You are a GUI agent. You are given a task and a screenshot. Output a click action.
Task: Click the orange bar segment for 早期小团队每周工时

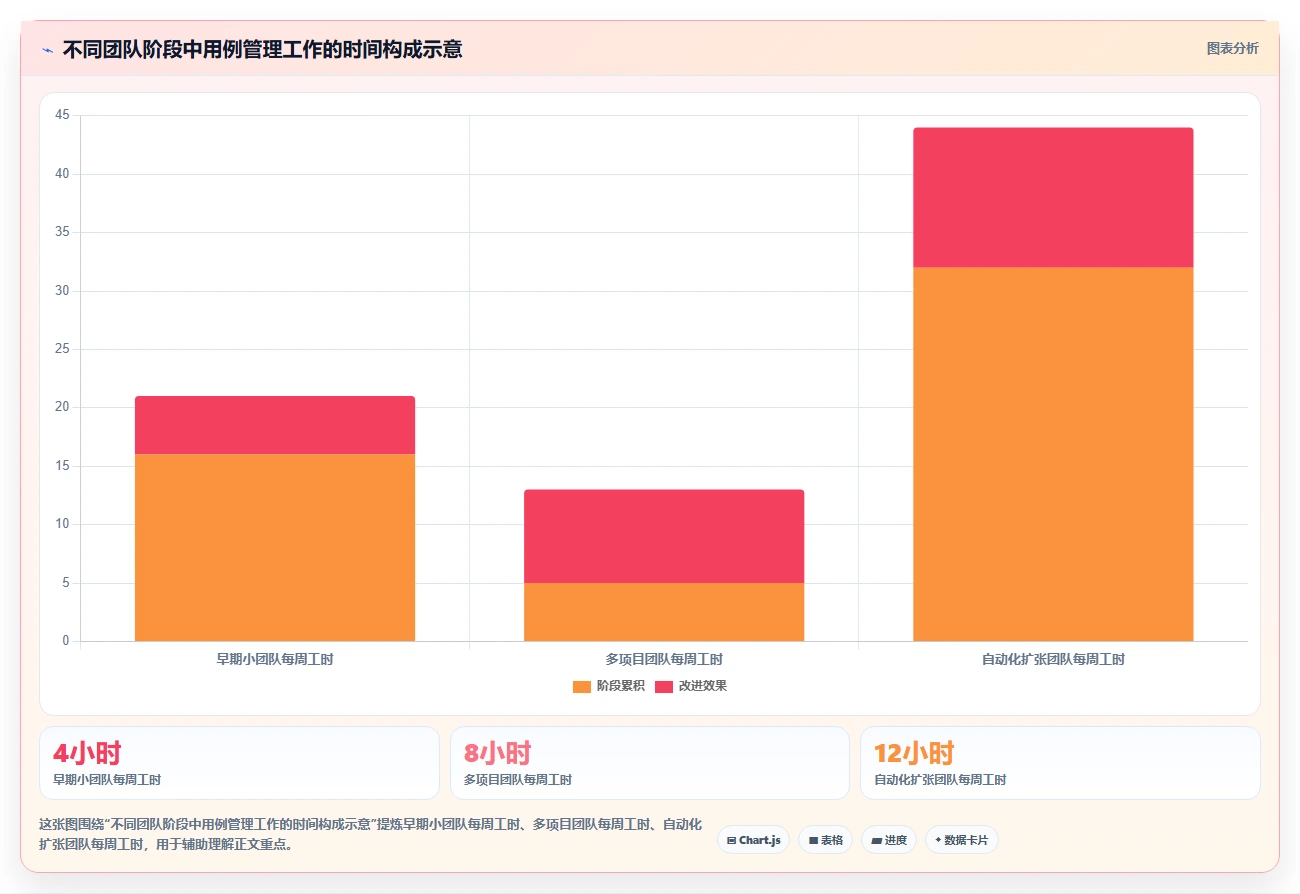click(x=275, y=547)
